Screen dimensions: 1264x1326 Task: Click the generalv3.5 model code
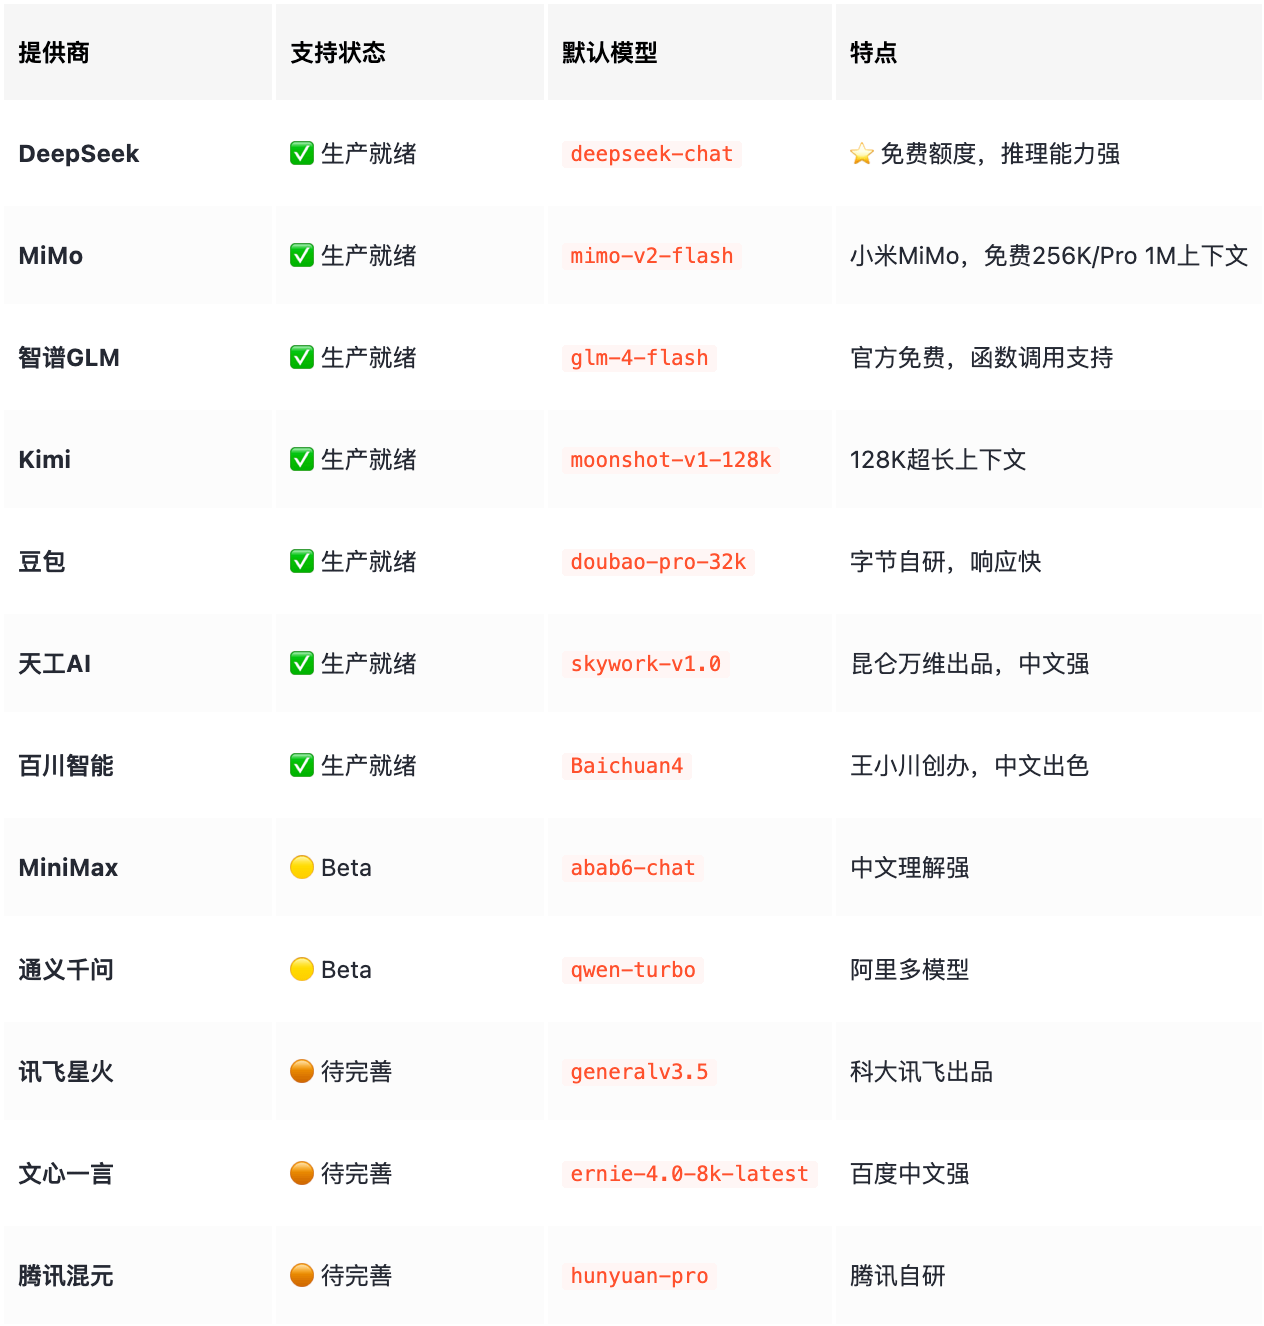640,1072
